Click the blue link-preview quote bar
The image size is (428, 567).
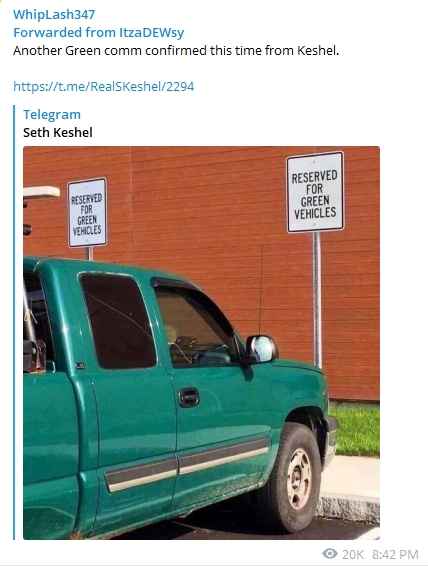[14, 322]
